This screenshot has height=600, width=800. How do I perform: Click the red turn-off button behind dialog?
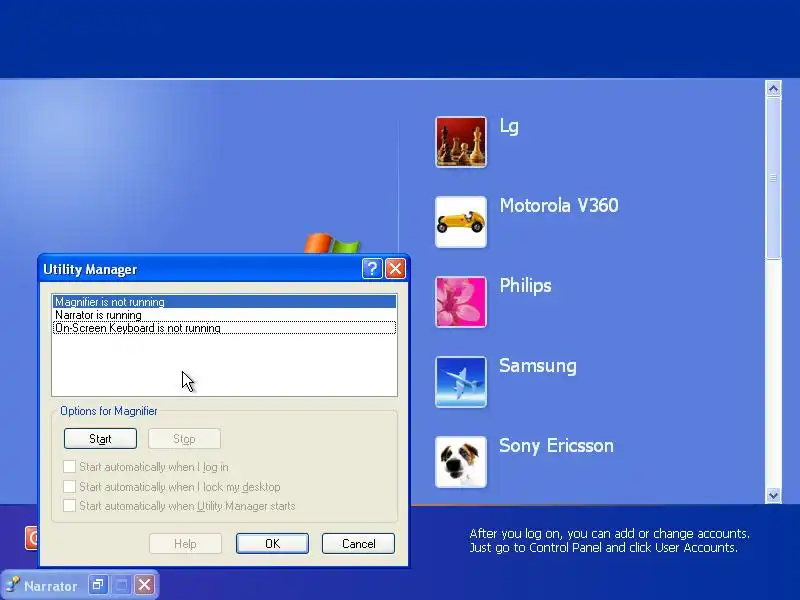[x=31, y=538]
